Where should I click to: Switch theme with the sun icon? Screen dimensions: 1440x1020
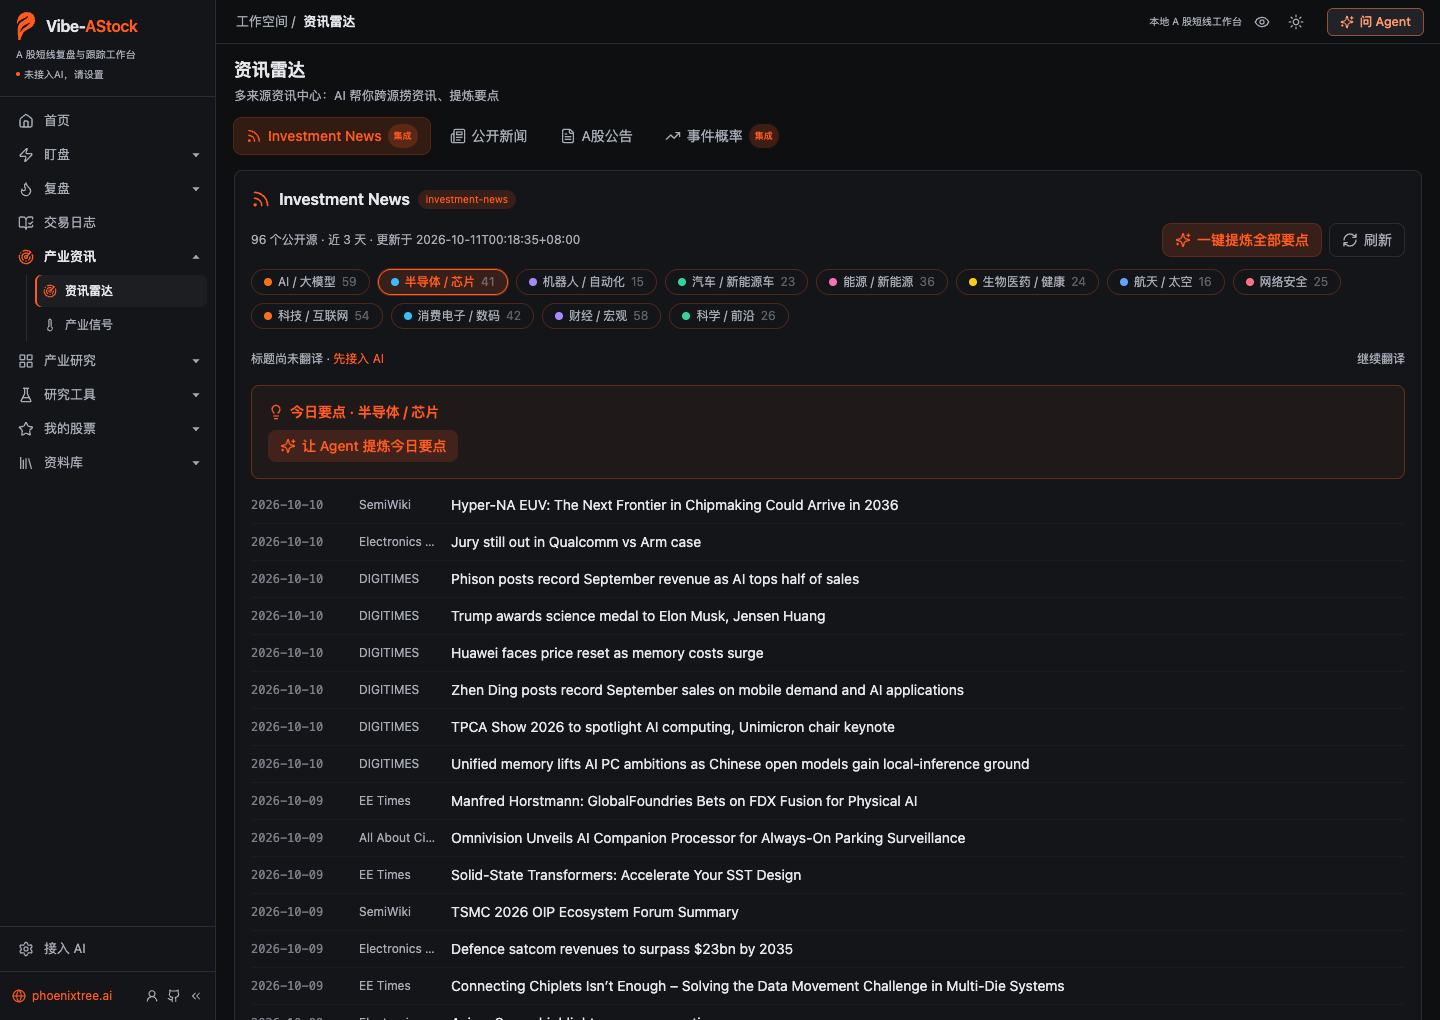1296,22
